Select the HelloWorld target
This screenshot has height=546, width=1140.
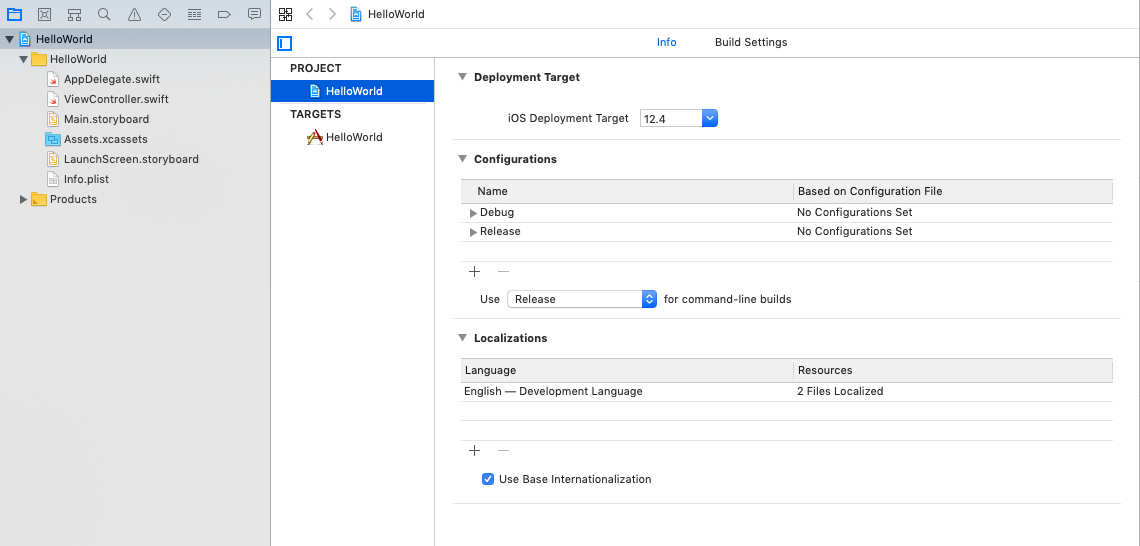tap(353, 137)
